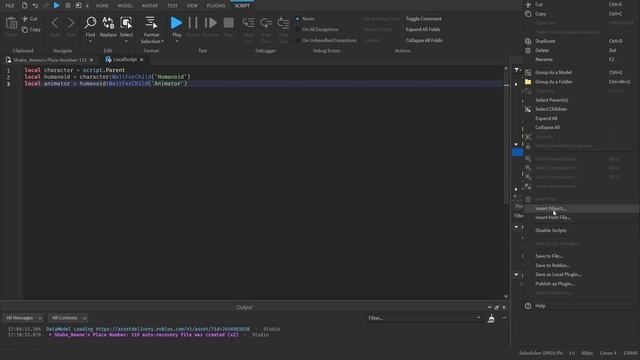The height and width of the screenshot is (360, 640).
Task: Click the Duplicate icon in context menu
Action: point(528,41)
